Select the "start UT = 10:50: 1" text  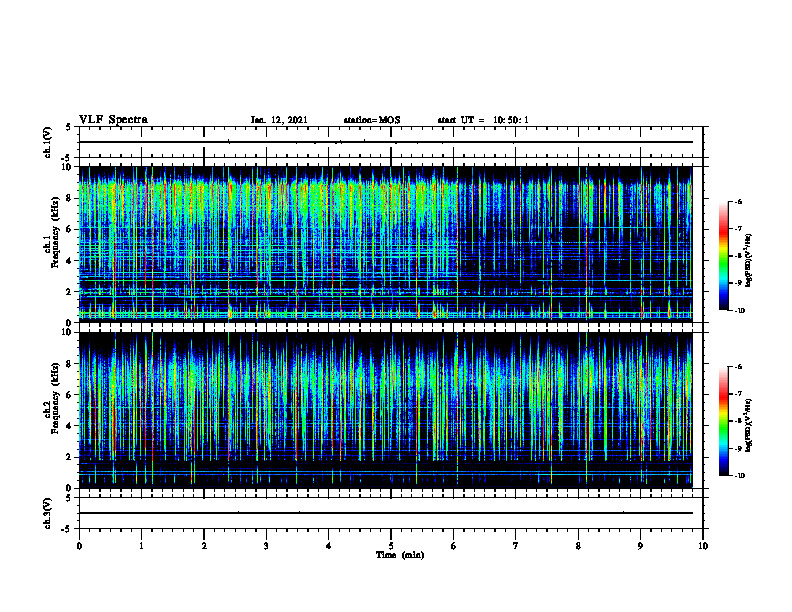pyautogui.click(x=483, y=120)
